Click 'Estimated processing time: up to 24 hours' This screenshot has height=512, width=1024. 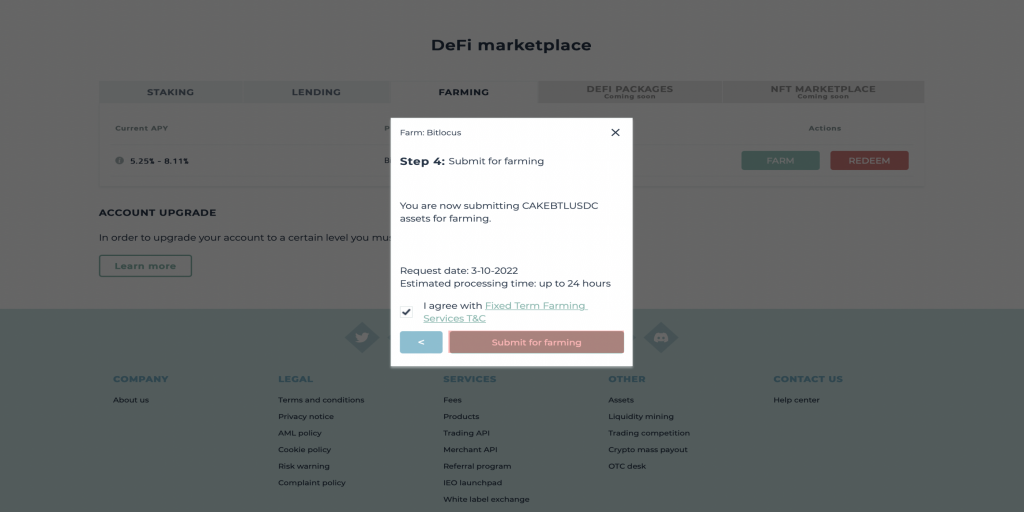(x=505, y=283)
